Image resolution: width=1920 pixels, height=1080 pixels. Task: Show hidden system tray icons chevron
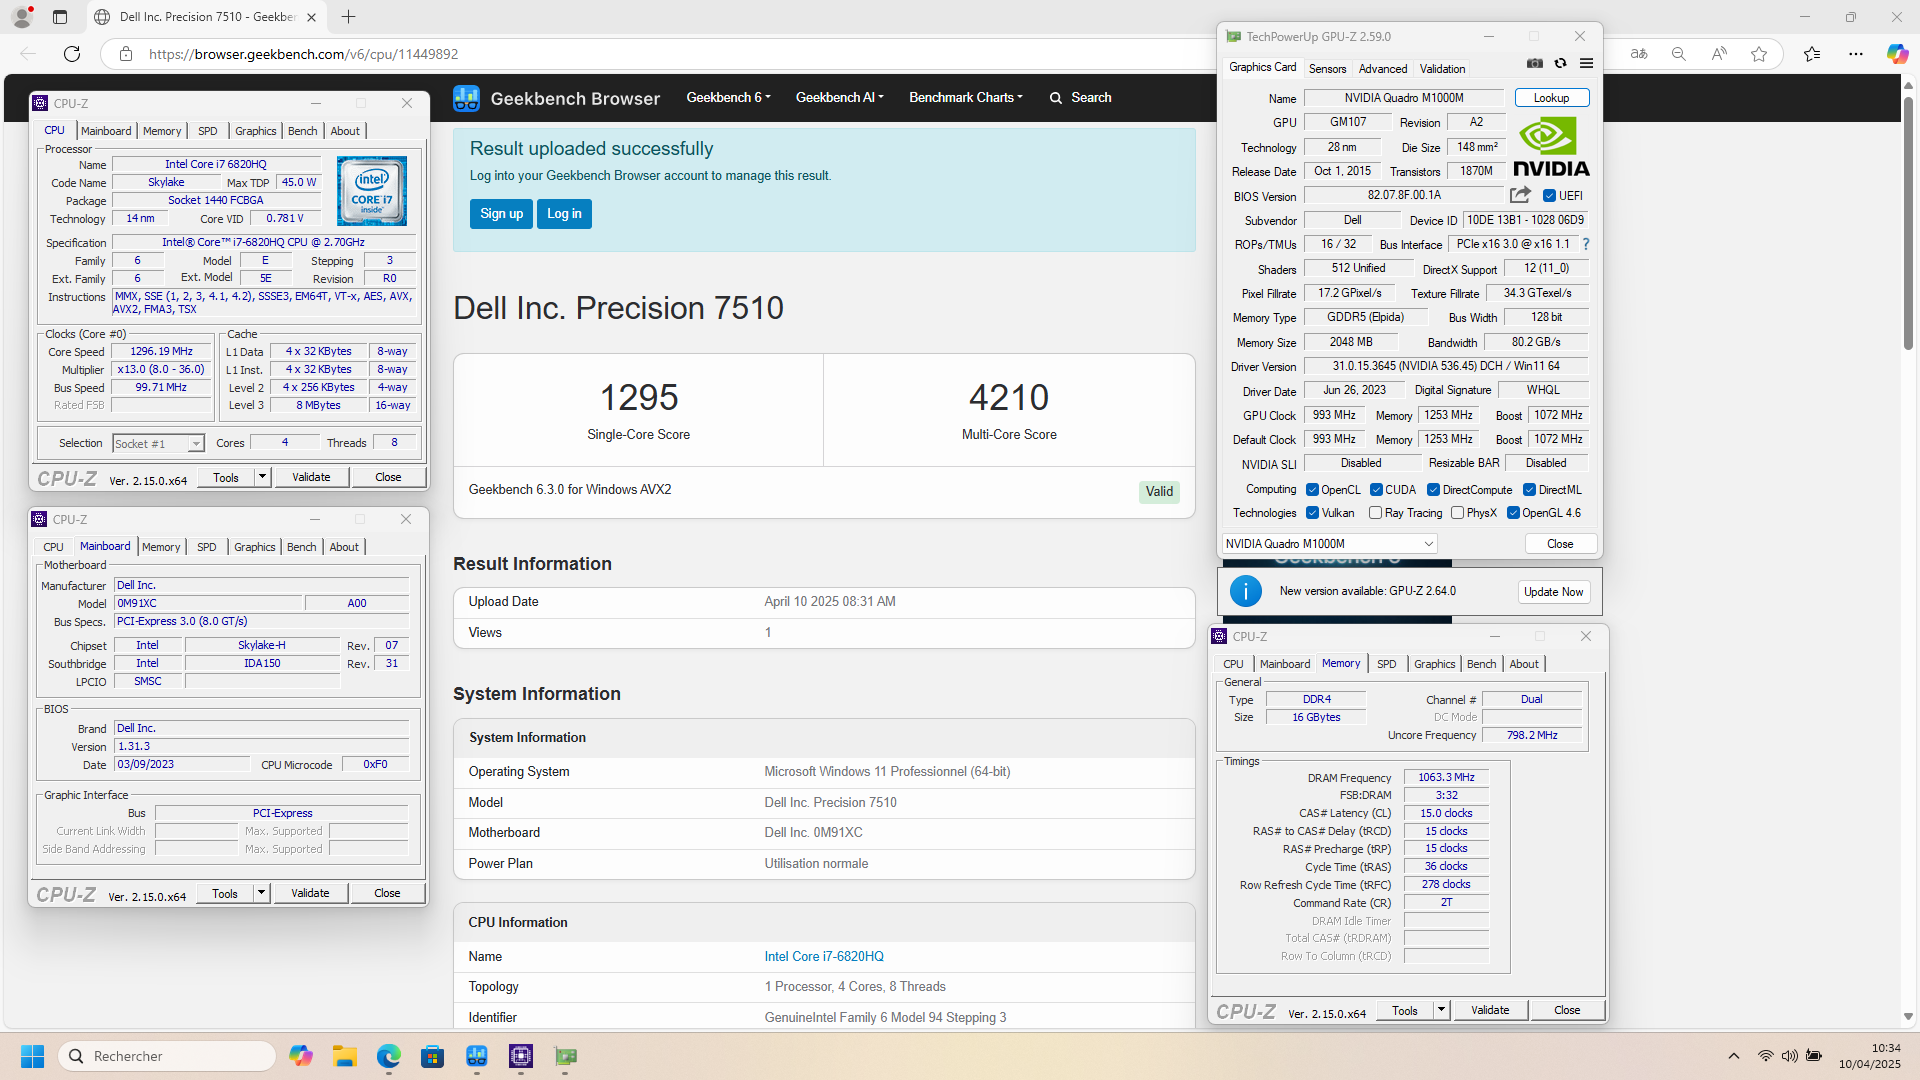[1734, 1056]
